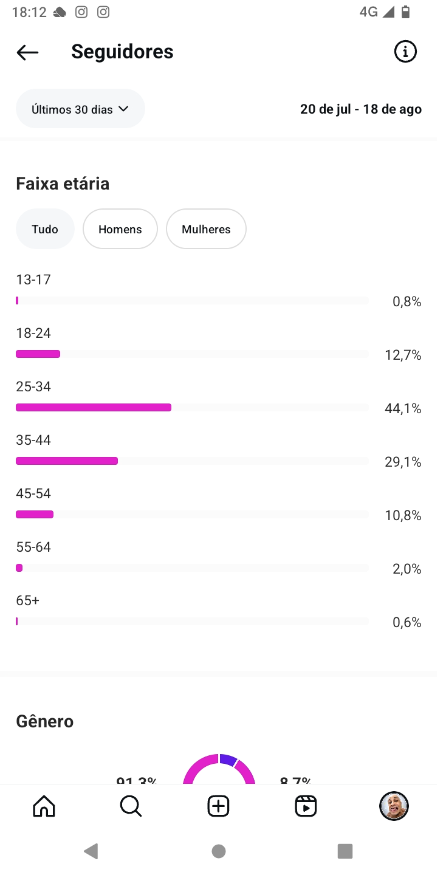Select the Homens age filter

click(x=120, y=229)
